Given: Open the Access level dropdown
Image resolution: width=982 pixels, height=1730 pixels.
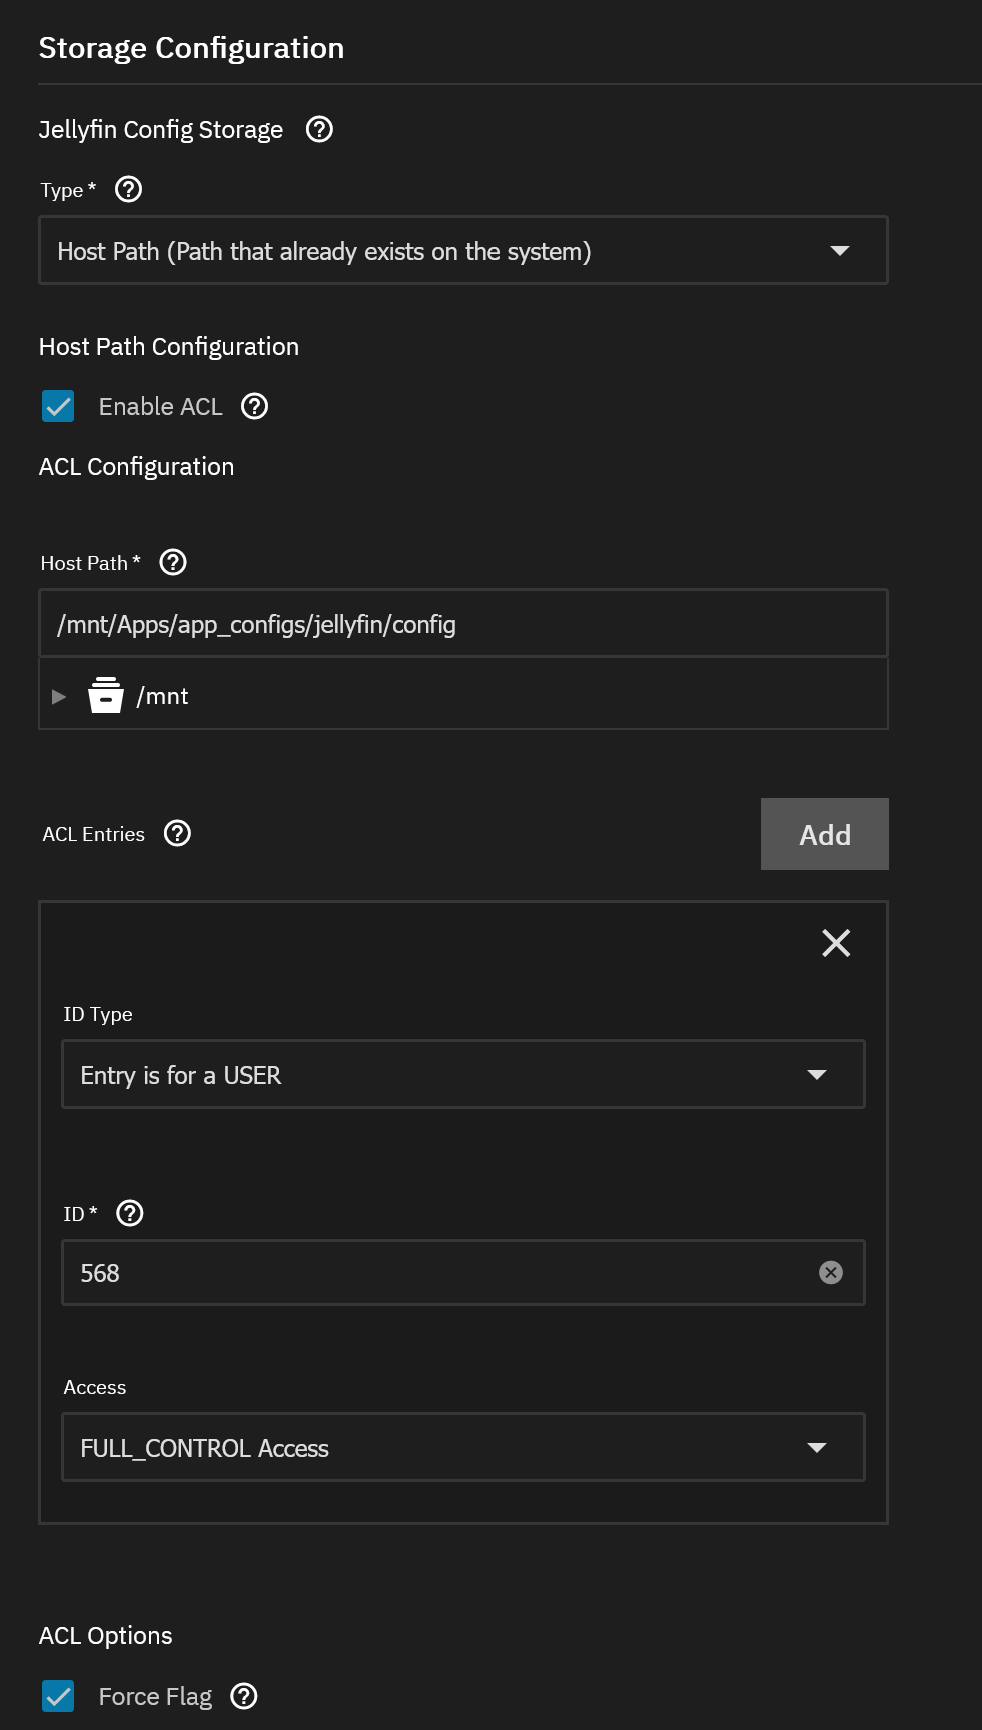Looking at the screenshot, I should click(x=462, y=1448).
